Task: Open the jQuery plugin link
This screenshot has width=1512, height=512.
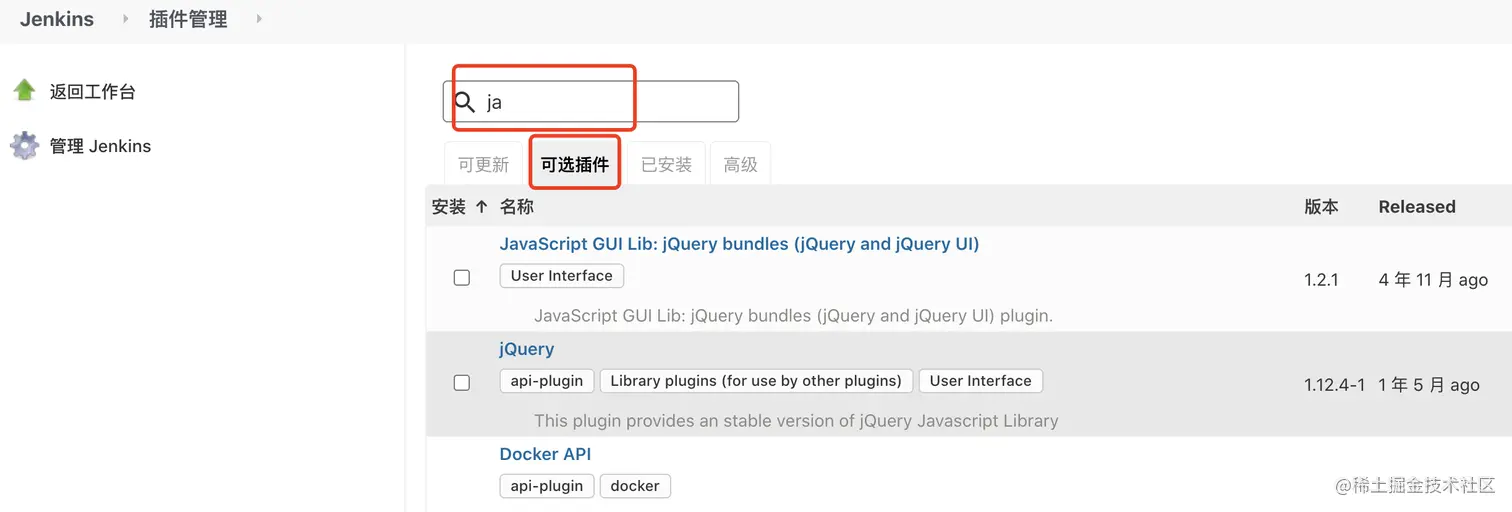Action: pyautogui.click(x=527, y=349)
